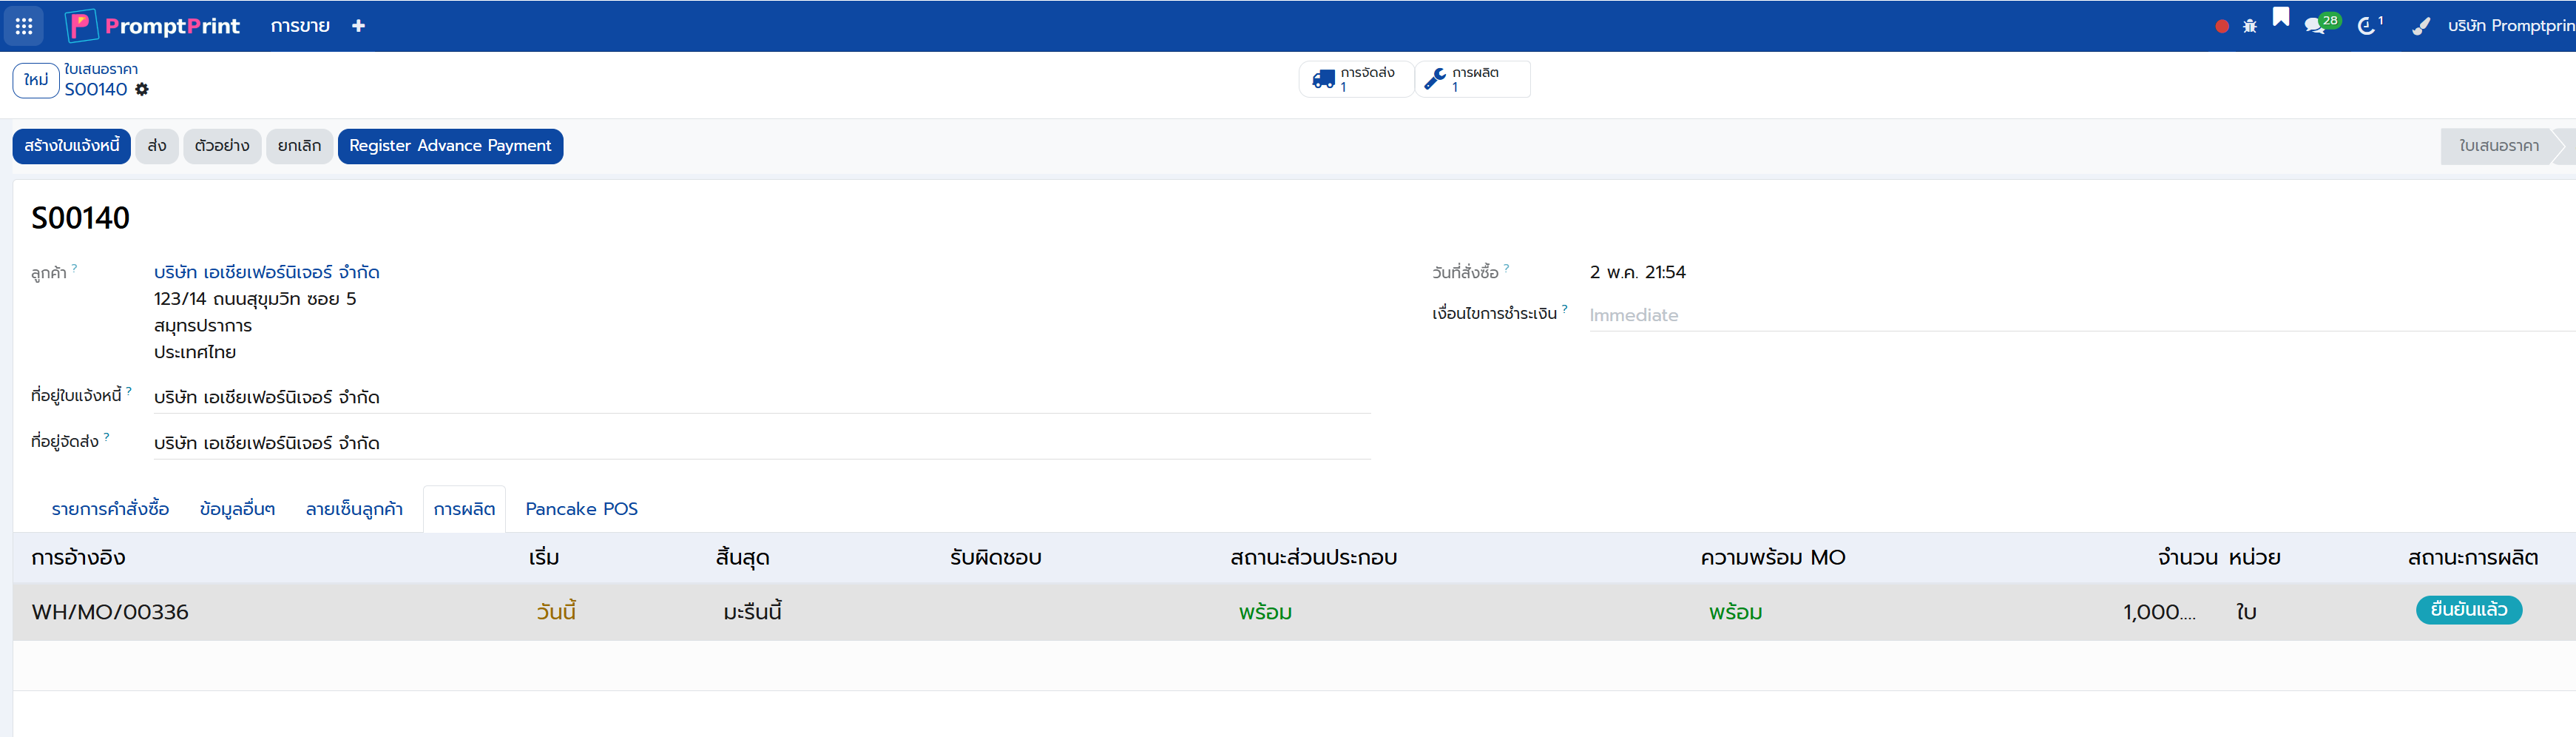Show help tooltip for ลูกค้า label
This screenshot has height=737, width=2576.
(x=75, y=267)
